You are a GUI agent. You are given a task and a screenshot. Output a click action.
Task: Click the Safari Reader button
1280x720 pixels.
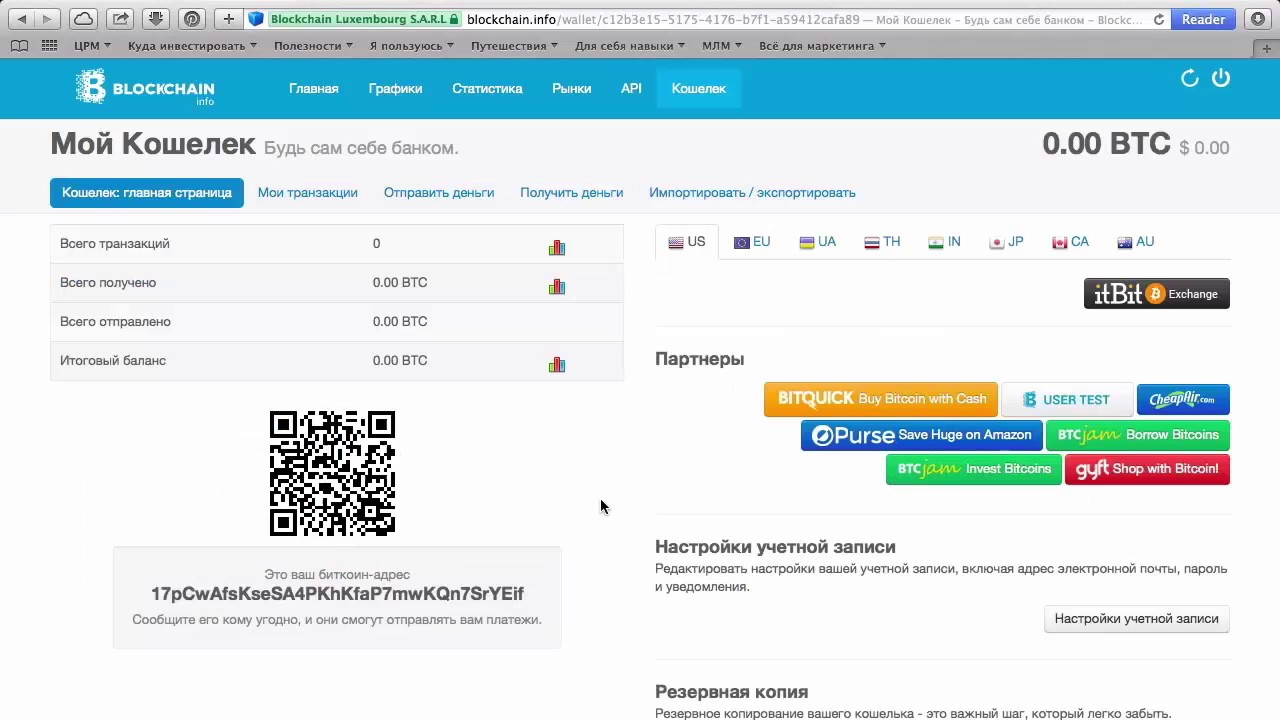point(1204,19)
